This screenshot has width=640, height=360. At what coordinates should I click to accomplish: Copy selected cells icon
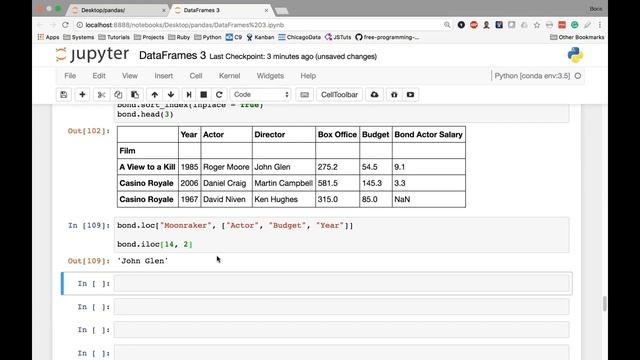[118, 95]
